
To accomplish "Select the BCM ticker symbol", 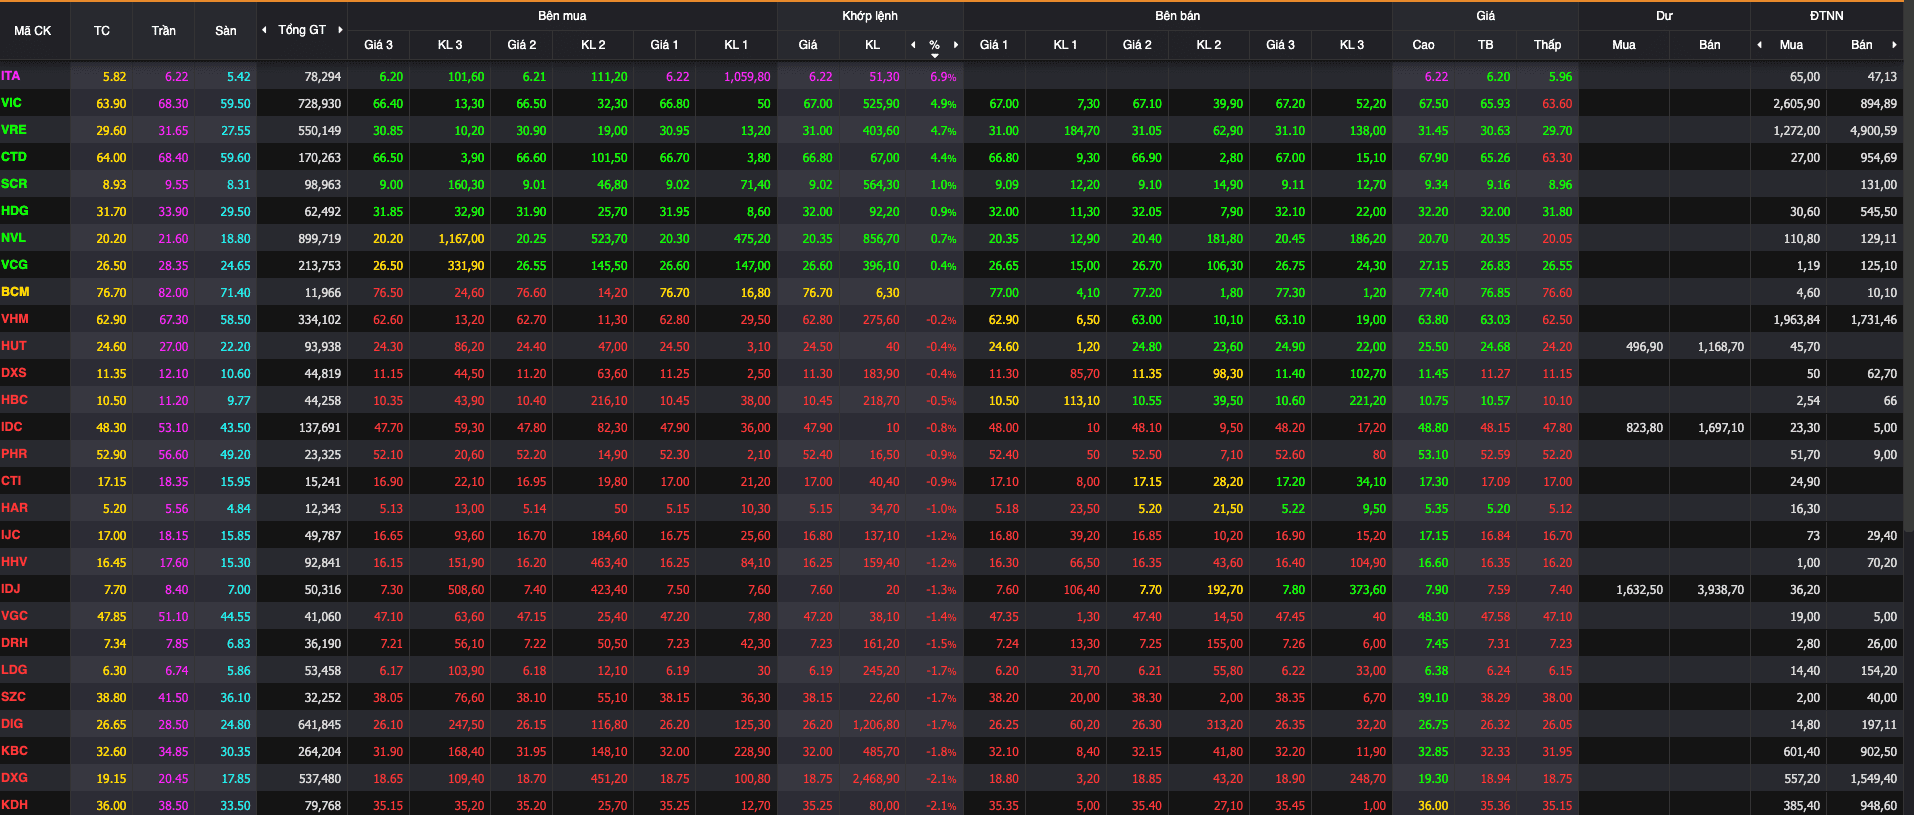I will click(x=15, y=292).
